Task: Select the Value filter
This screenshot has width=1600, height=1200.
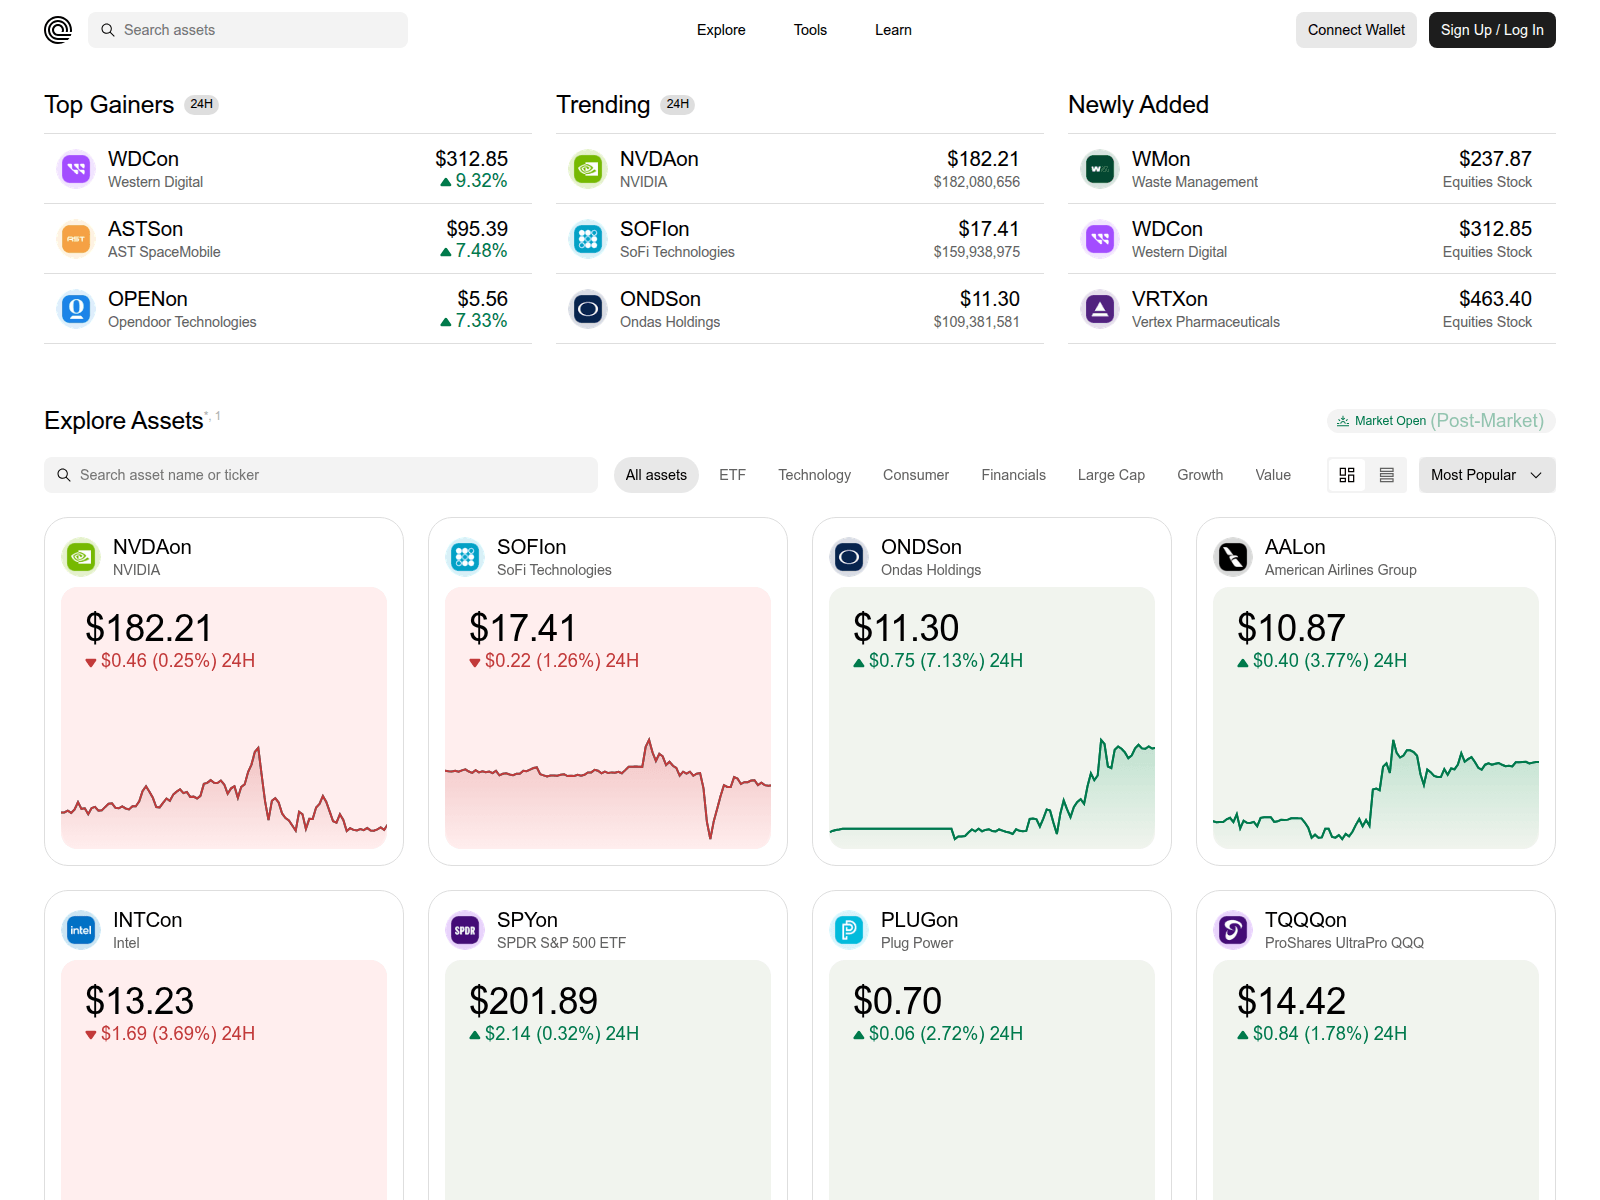Action: pyautogui.click(x=1273, y=475)
